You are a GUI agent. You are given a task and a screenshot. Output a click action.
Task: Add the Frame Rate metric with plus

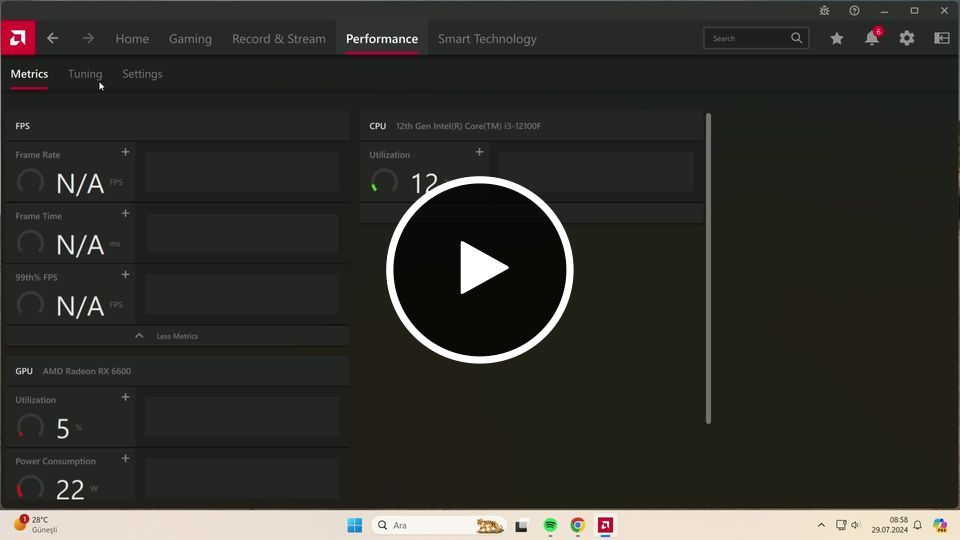(125, 152)
